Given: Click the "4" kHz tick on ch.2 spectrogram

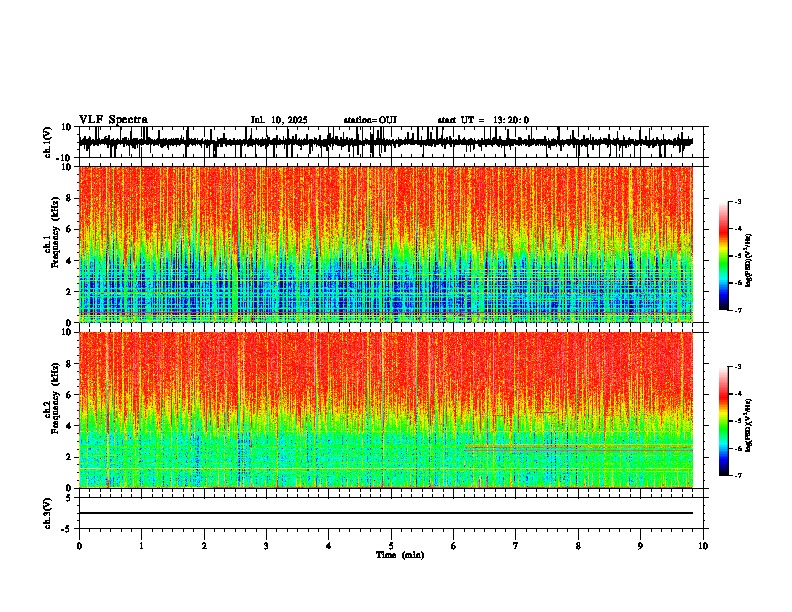Looking at the screenshot, I should 69,426.
